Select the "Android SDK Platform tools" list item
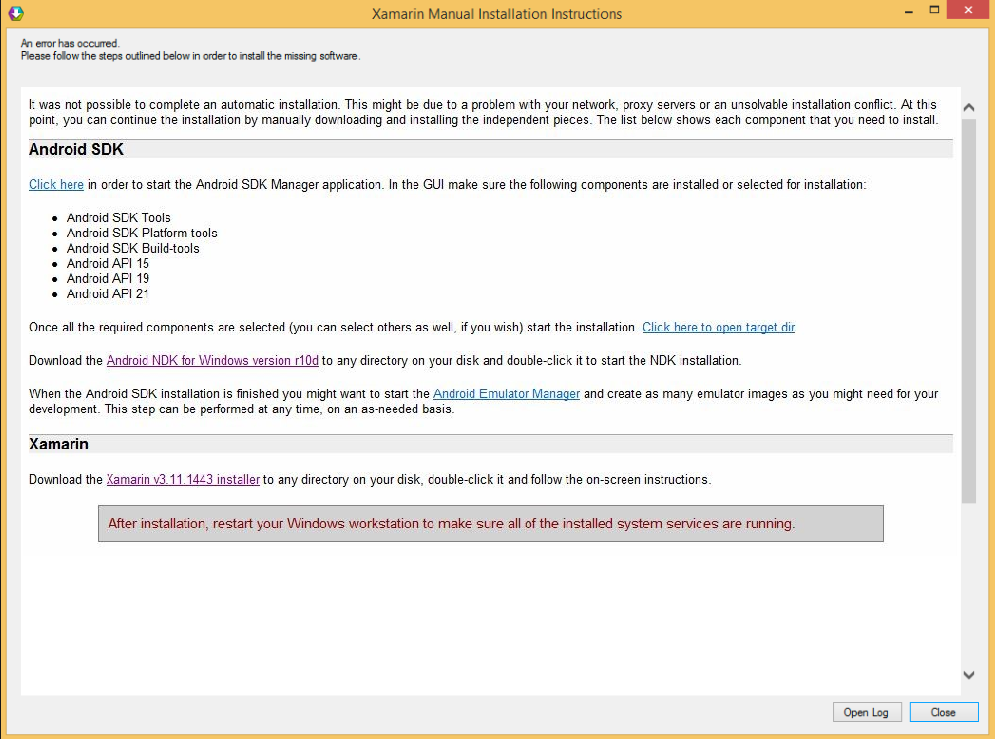Screen dimensions: 996x739 pyautogui.click(x=142, y=233)
